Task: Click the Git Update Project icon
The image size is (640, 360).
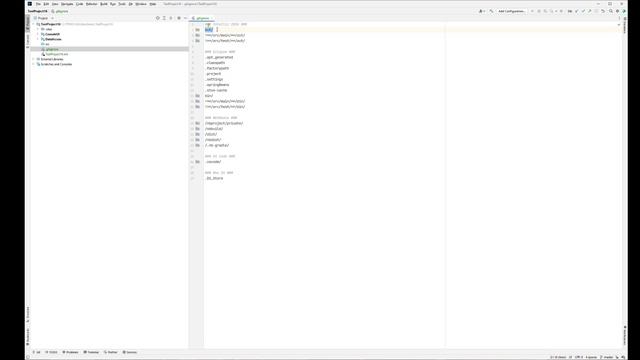Action: (x=576, y=11)
